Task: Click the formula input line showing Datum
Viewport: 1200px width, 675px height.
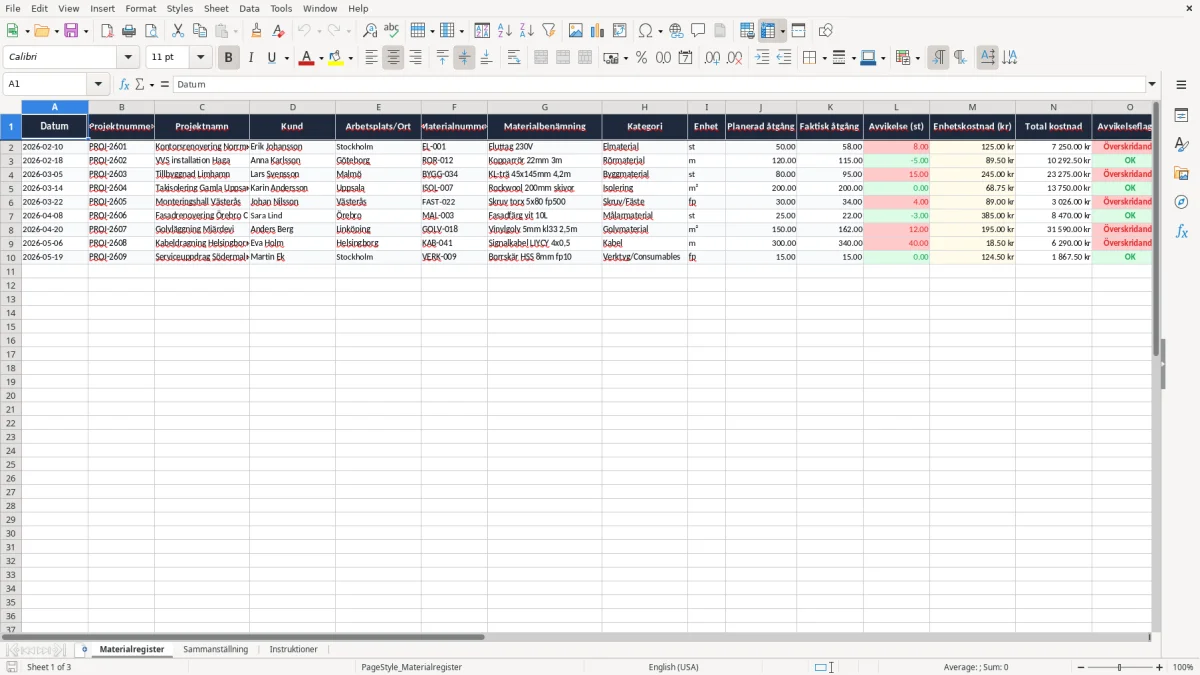Action: [x=659, y=85]
